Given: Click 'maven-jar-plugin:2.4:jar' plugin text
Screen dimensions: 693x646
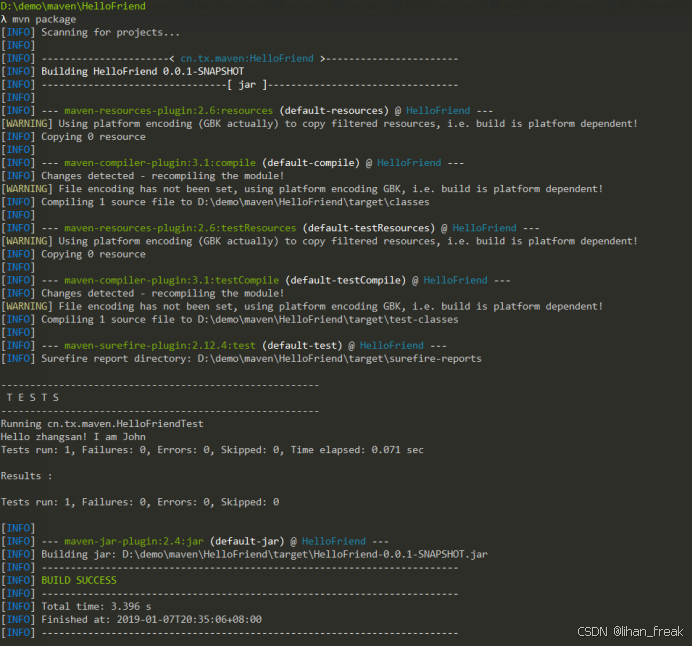Looking at the screenshot, I should (134, 541).
